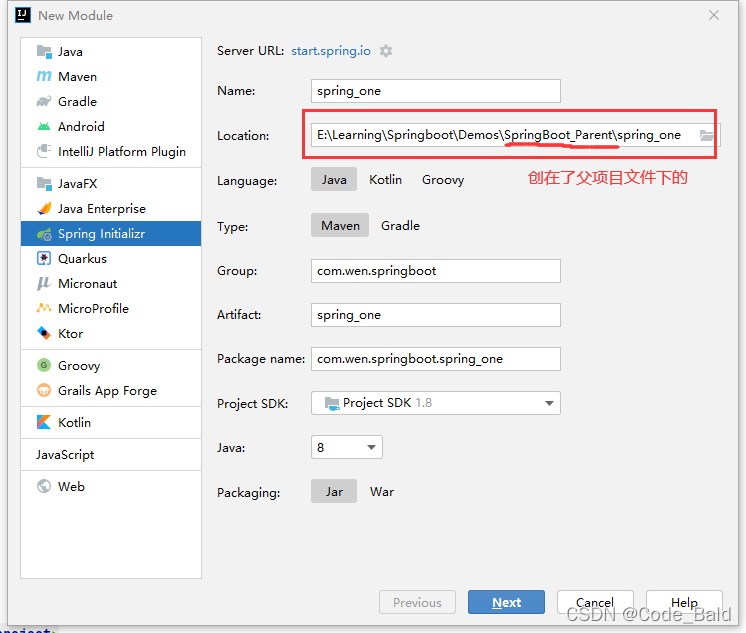This screenshot has height=633, width=746.
Task: Click the IntelliJ Platform Plugin icon
Action: (44, 151)
